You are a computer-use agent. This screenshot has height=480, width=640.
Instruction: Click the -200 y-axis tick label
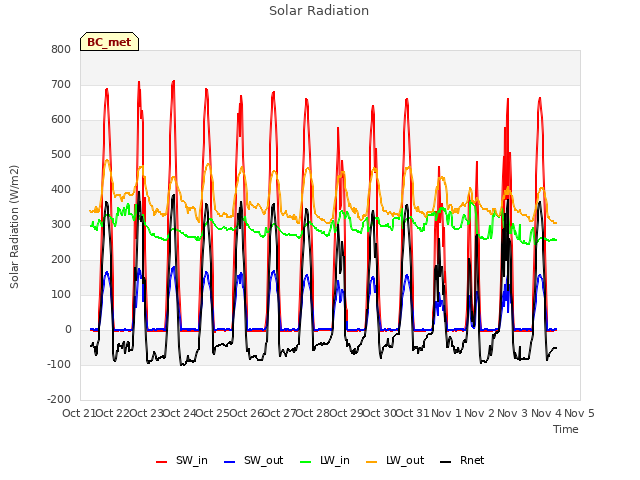[59, 400]
